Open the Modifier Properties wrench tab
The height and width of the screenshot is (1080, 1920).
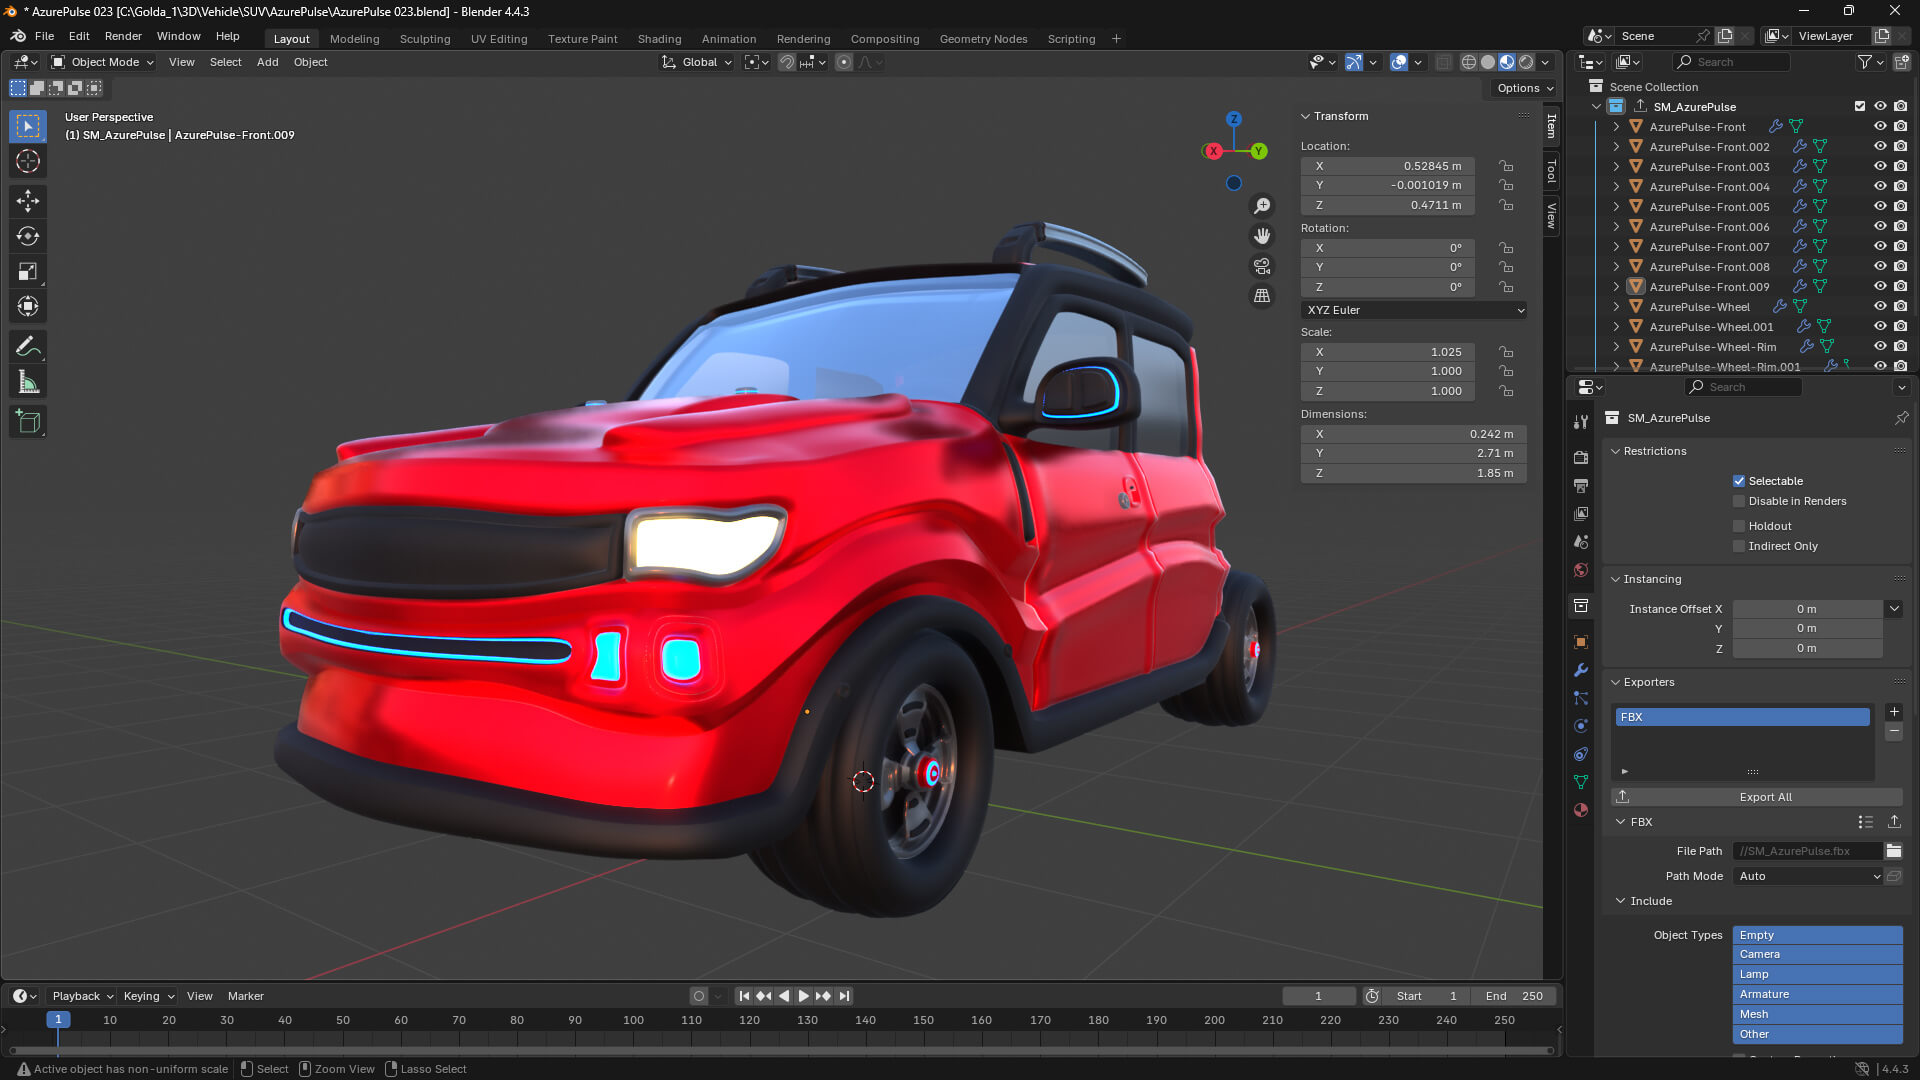(1581, 670)
